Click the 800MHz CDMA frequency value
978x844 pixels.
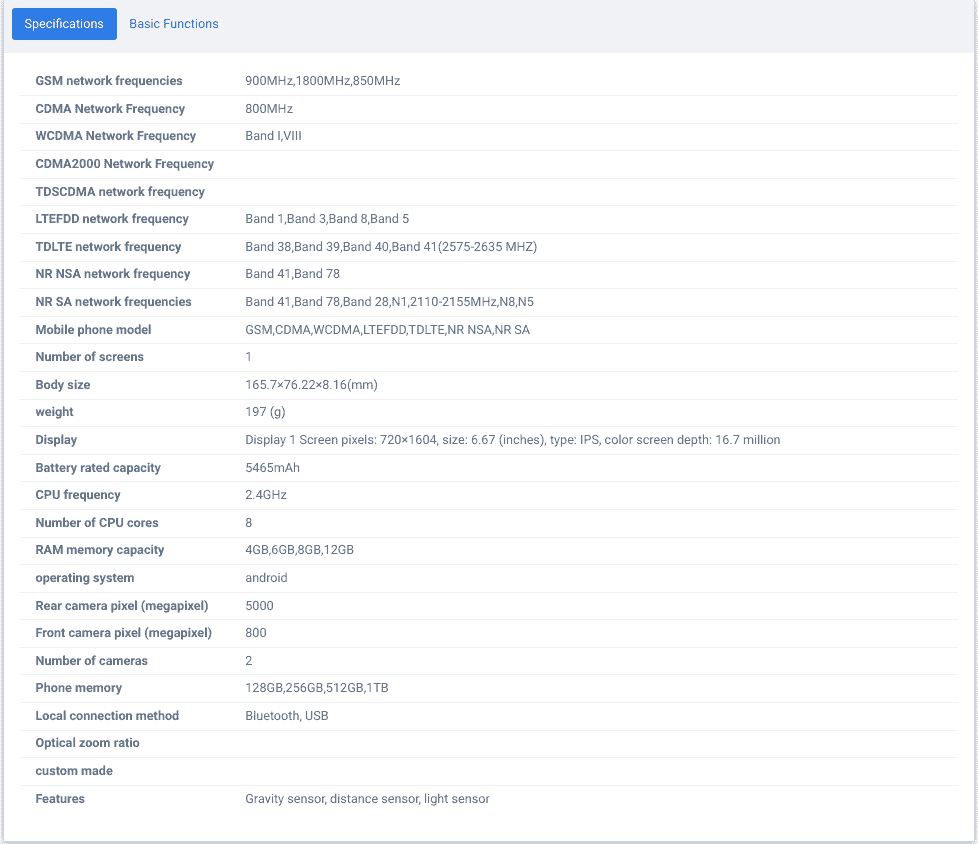269,109
